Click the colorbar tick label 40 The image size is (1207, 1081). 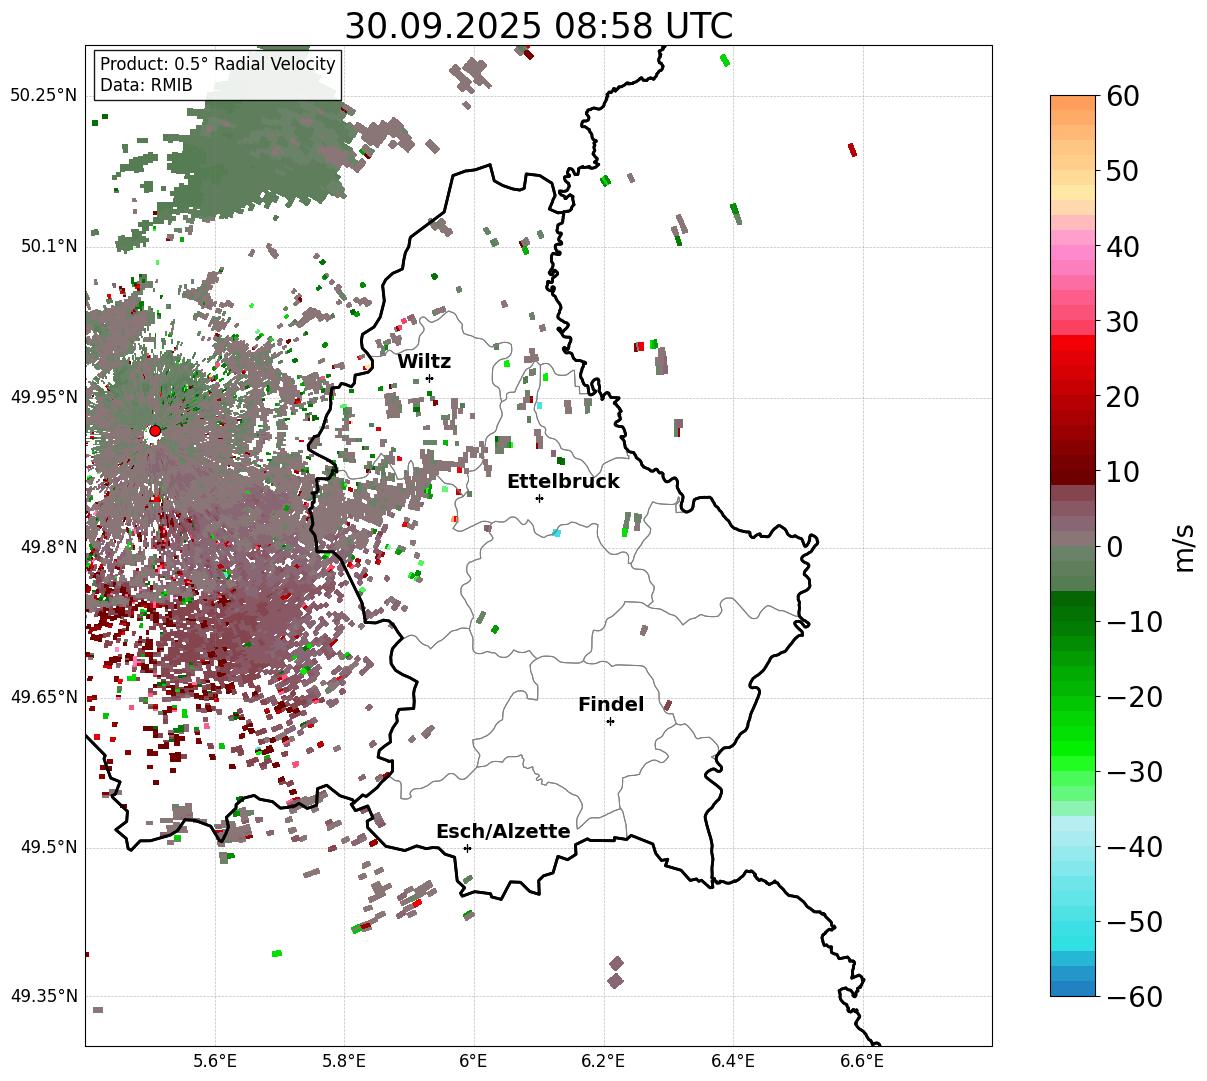(1124, 246)
